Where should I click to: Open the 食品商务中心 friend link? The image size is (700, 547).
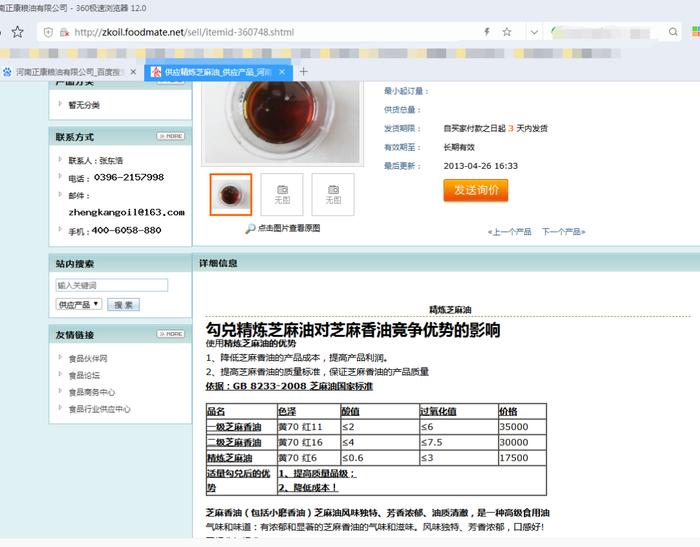tap(92, 393)
